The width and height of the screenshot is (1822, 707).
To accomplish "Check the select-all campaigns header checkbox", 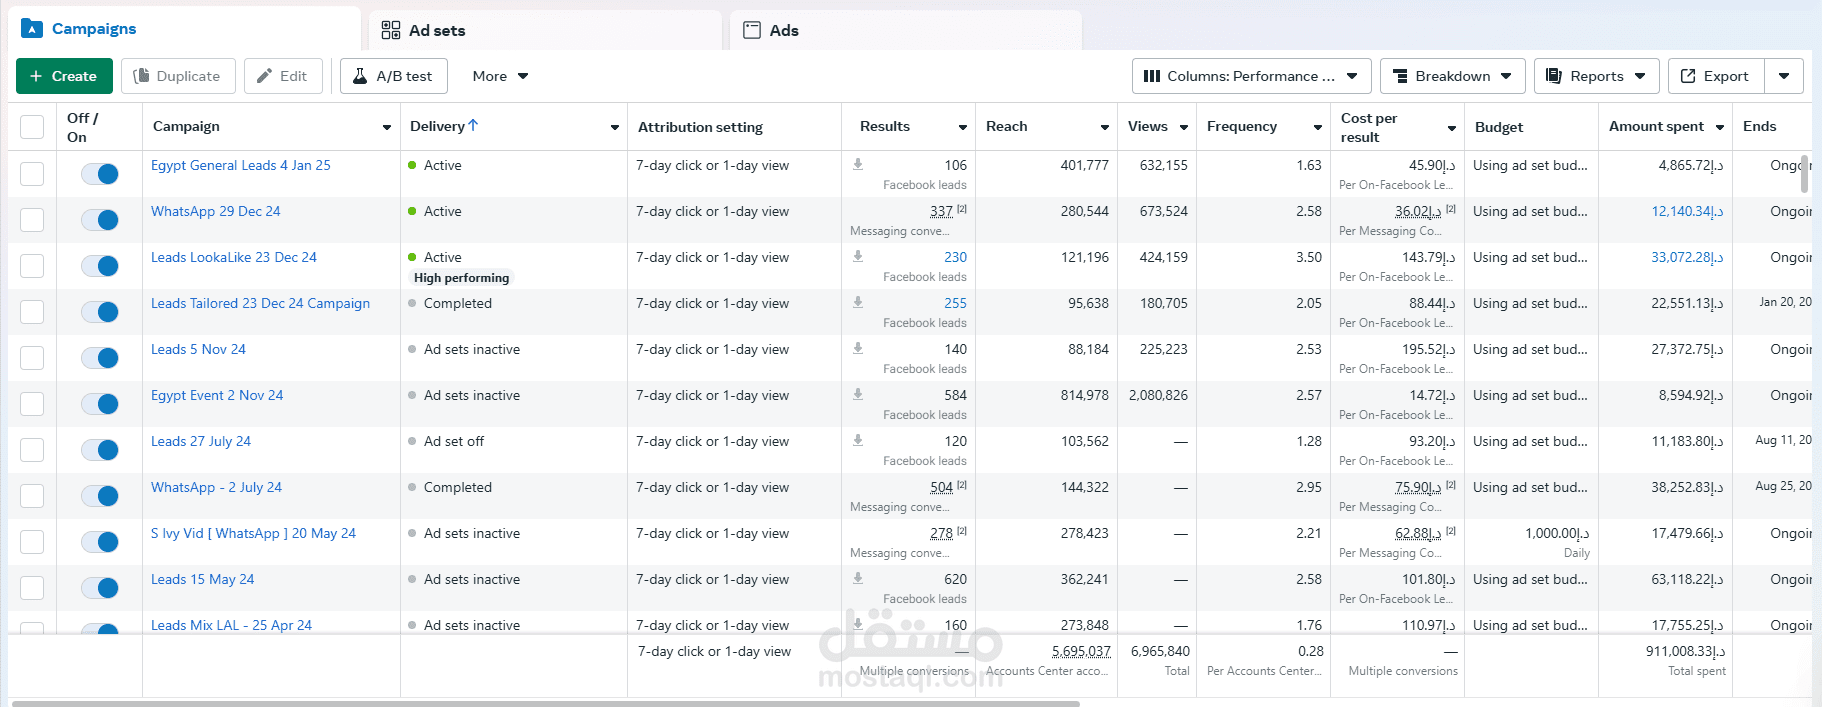I will point(32,127).
